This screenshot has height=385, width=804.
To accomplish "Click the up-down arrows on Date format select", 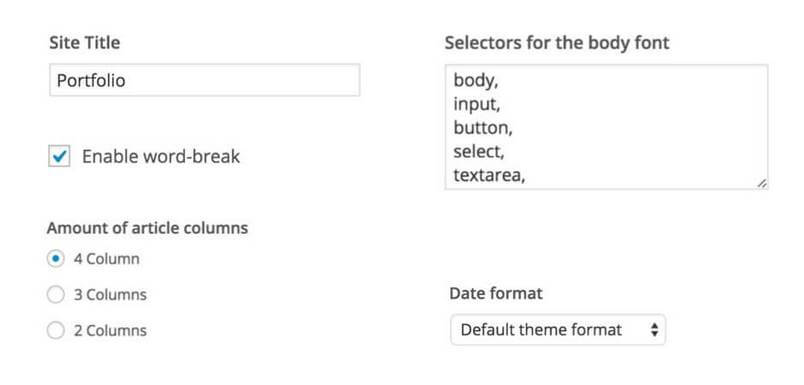I will (654, 330).
